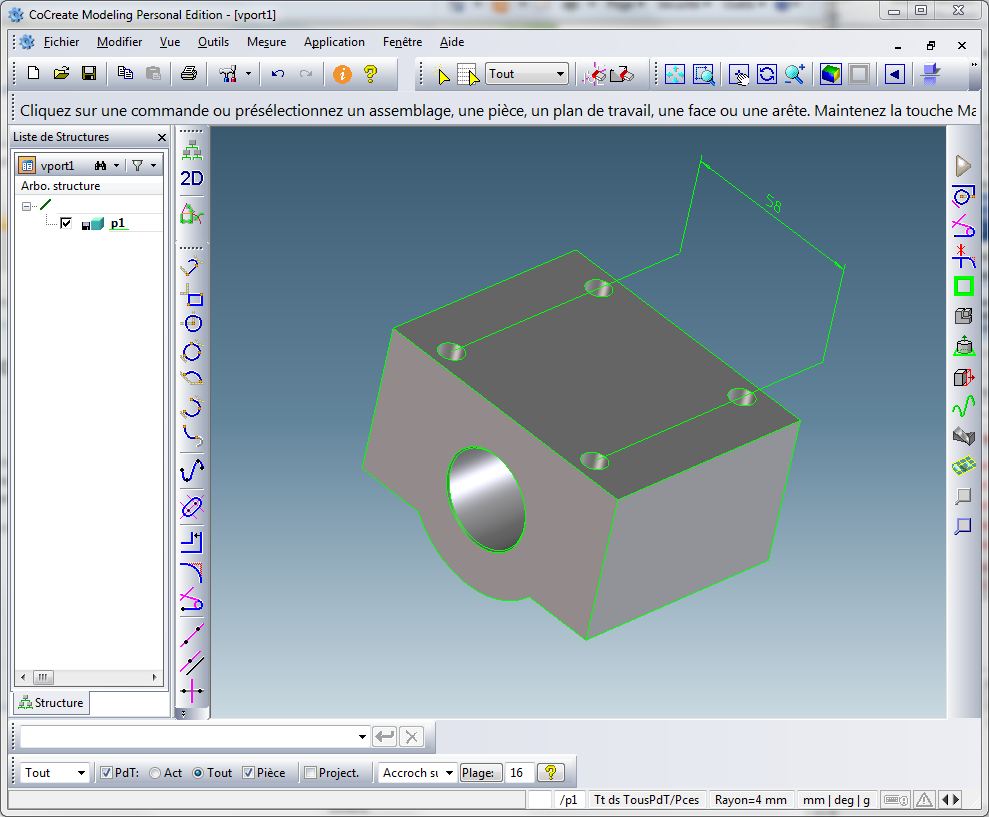Select the rectangle drawing tool
This screenshot has width=989, height=817.
click(x=192, y=295)
